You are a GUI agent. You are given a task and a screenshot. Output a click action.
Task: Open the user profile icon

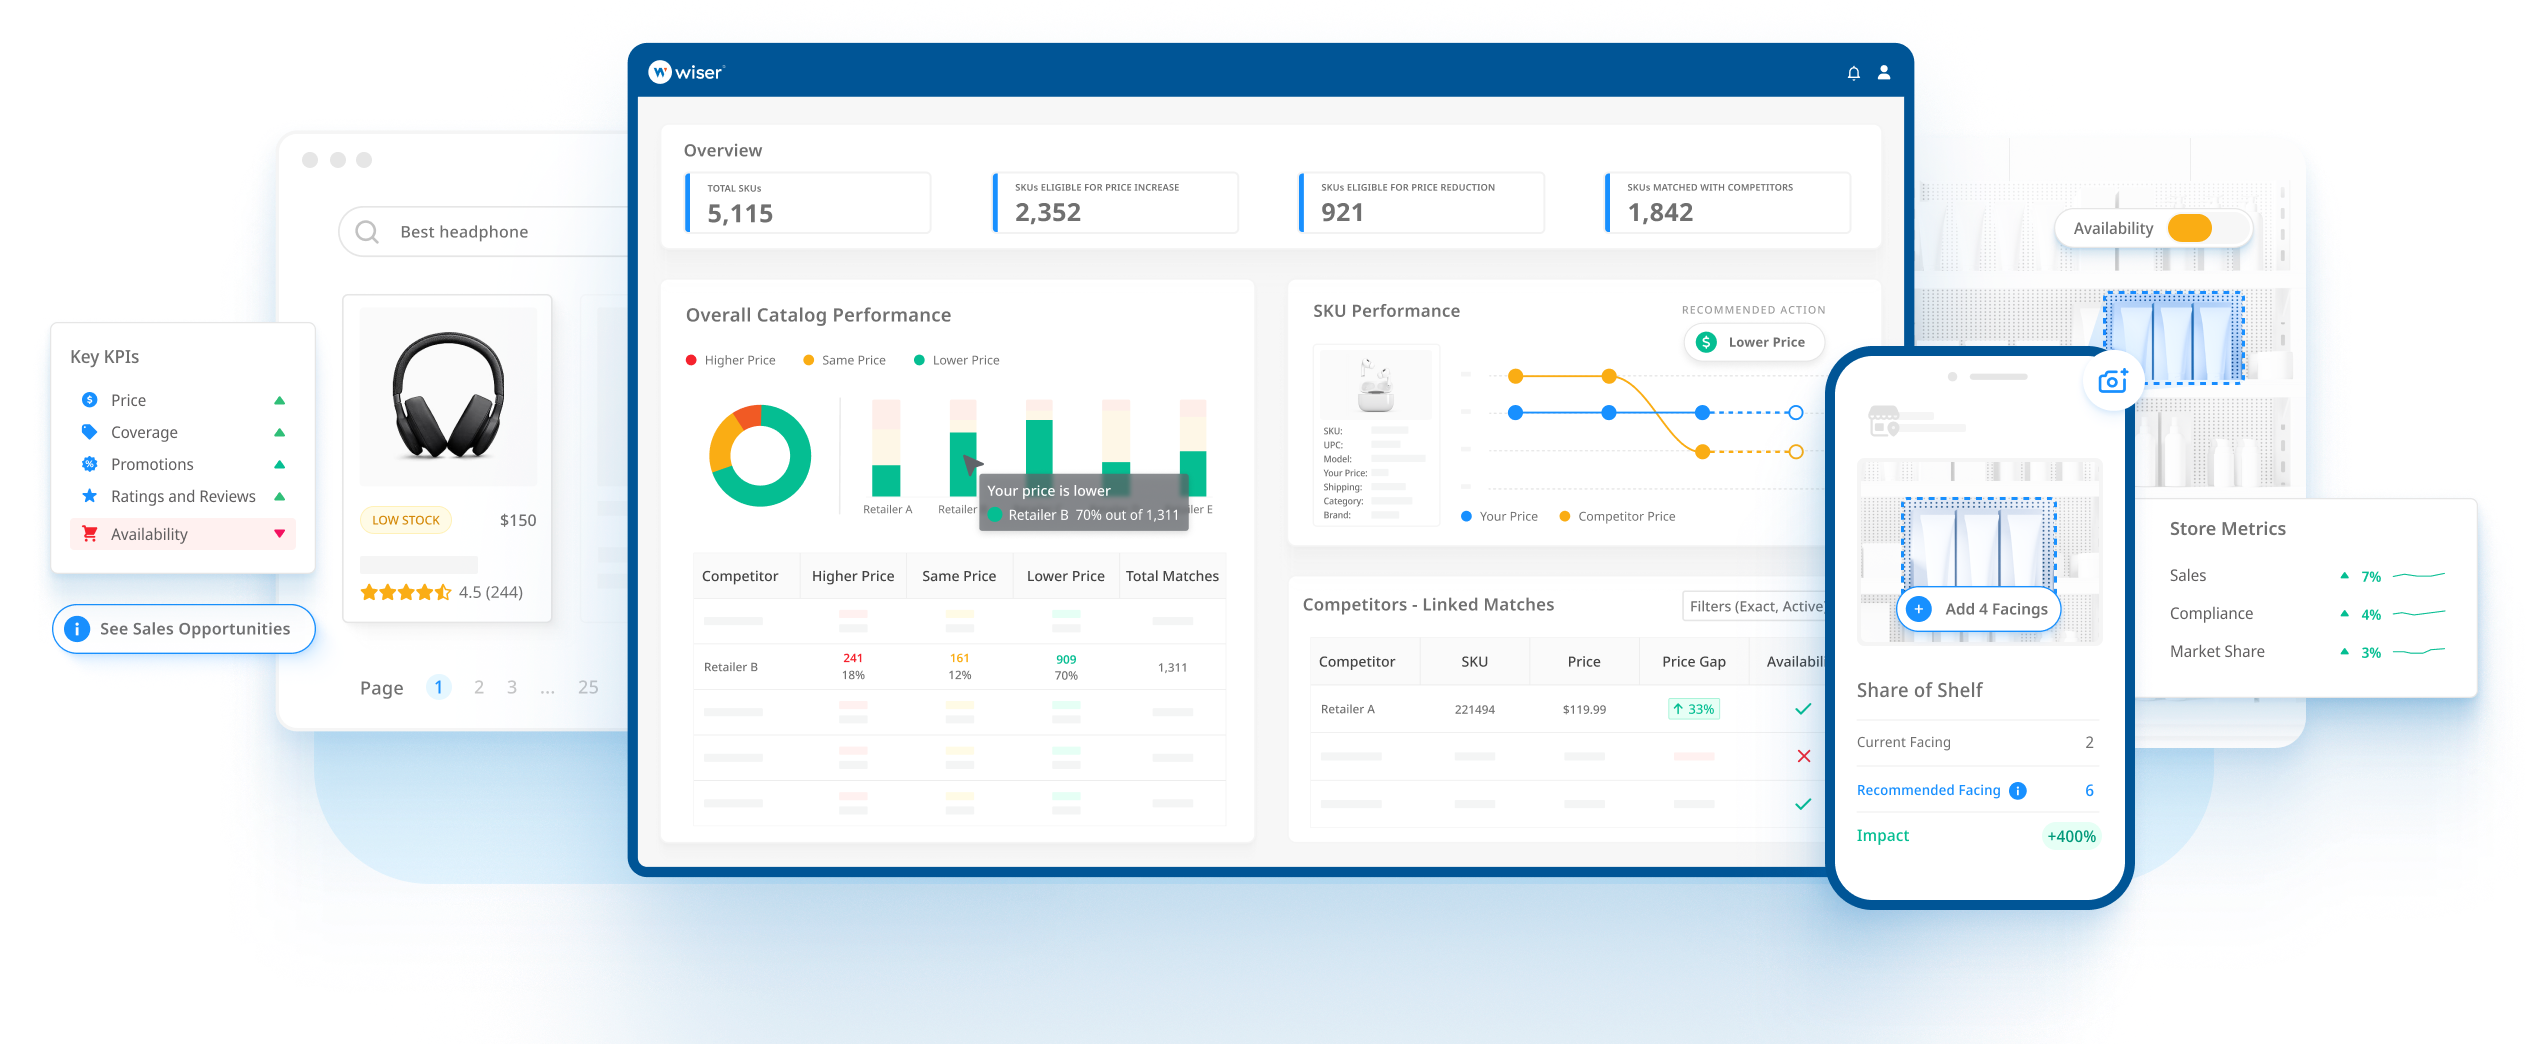tap(1884, 72)
